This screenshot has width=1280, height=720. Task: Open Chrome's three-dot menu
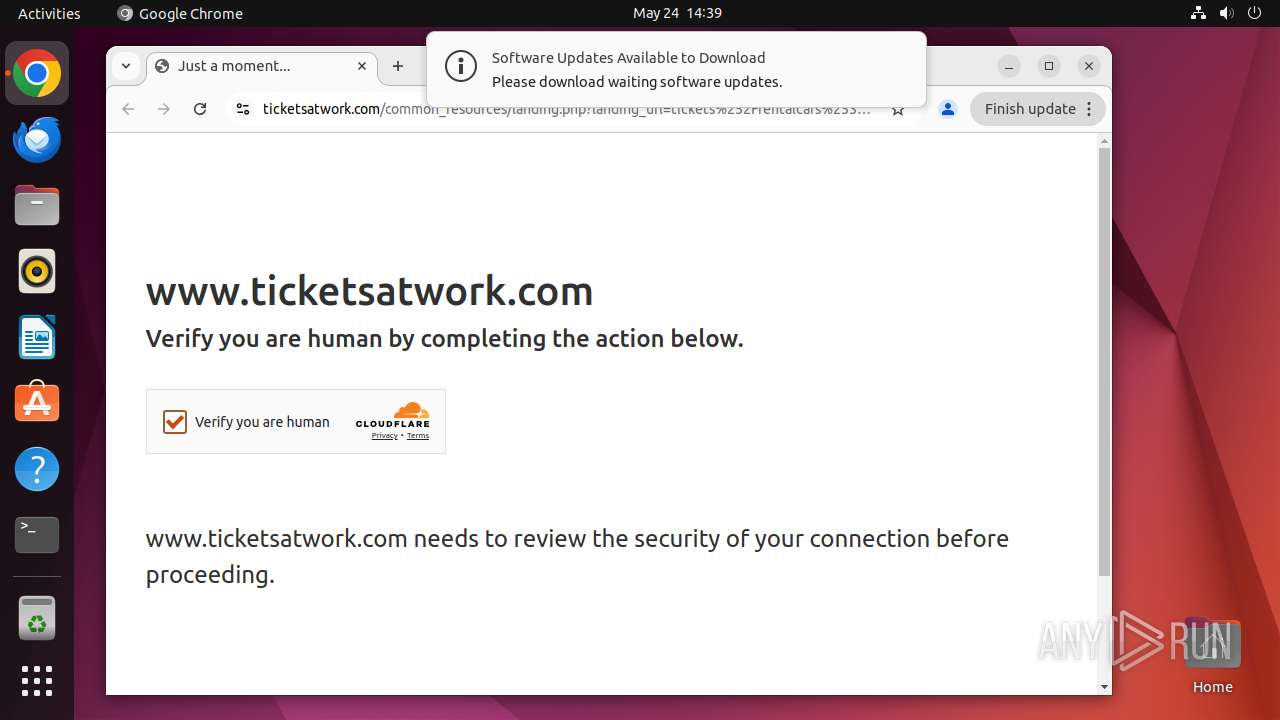tap(1090, 109)
